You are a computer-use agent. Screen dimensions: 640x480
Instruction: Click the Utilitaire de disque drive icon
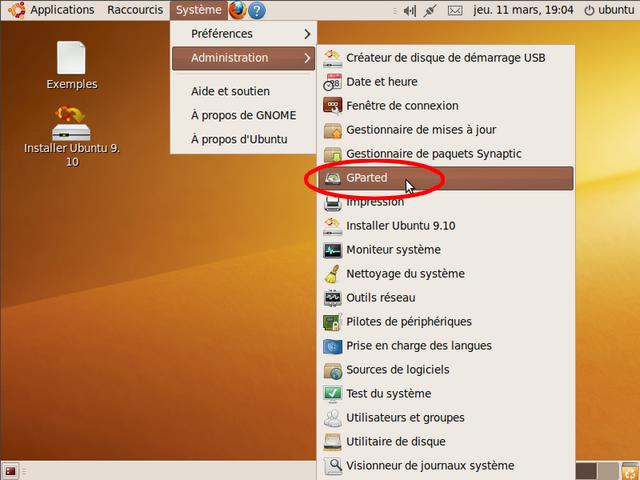pos(333,442)
